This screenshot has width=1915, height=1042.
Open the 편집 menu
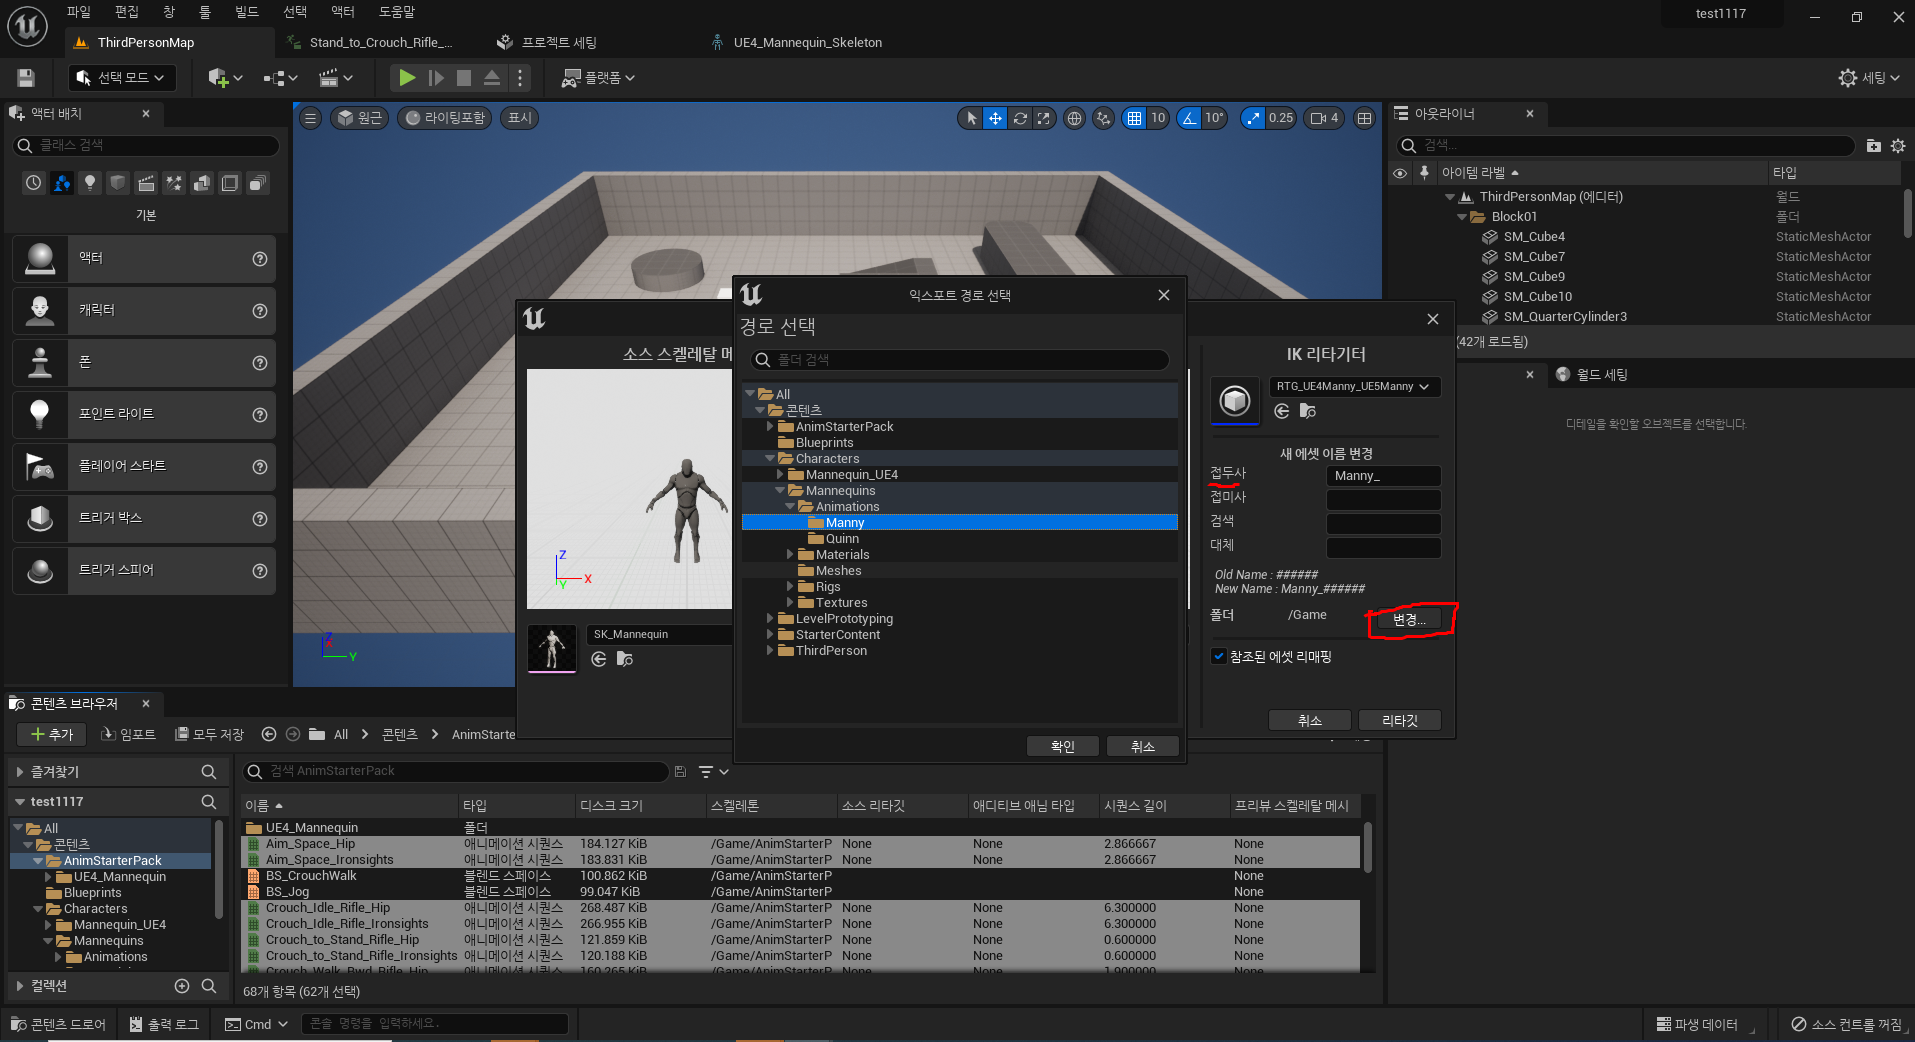click(x=127, y=12)
